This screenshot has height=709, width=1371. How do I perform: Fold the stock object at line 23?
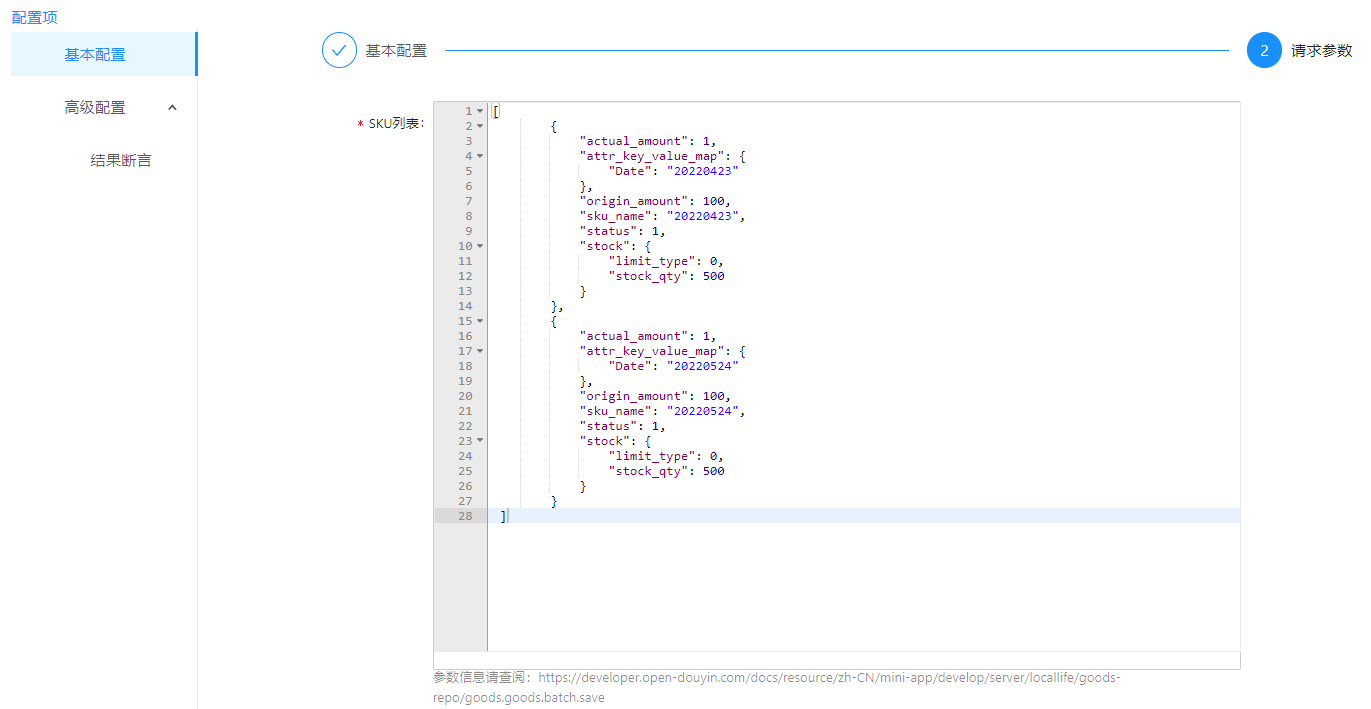[480, 441]
